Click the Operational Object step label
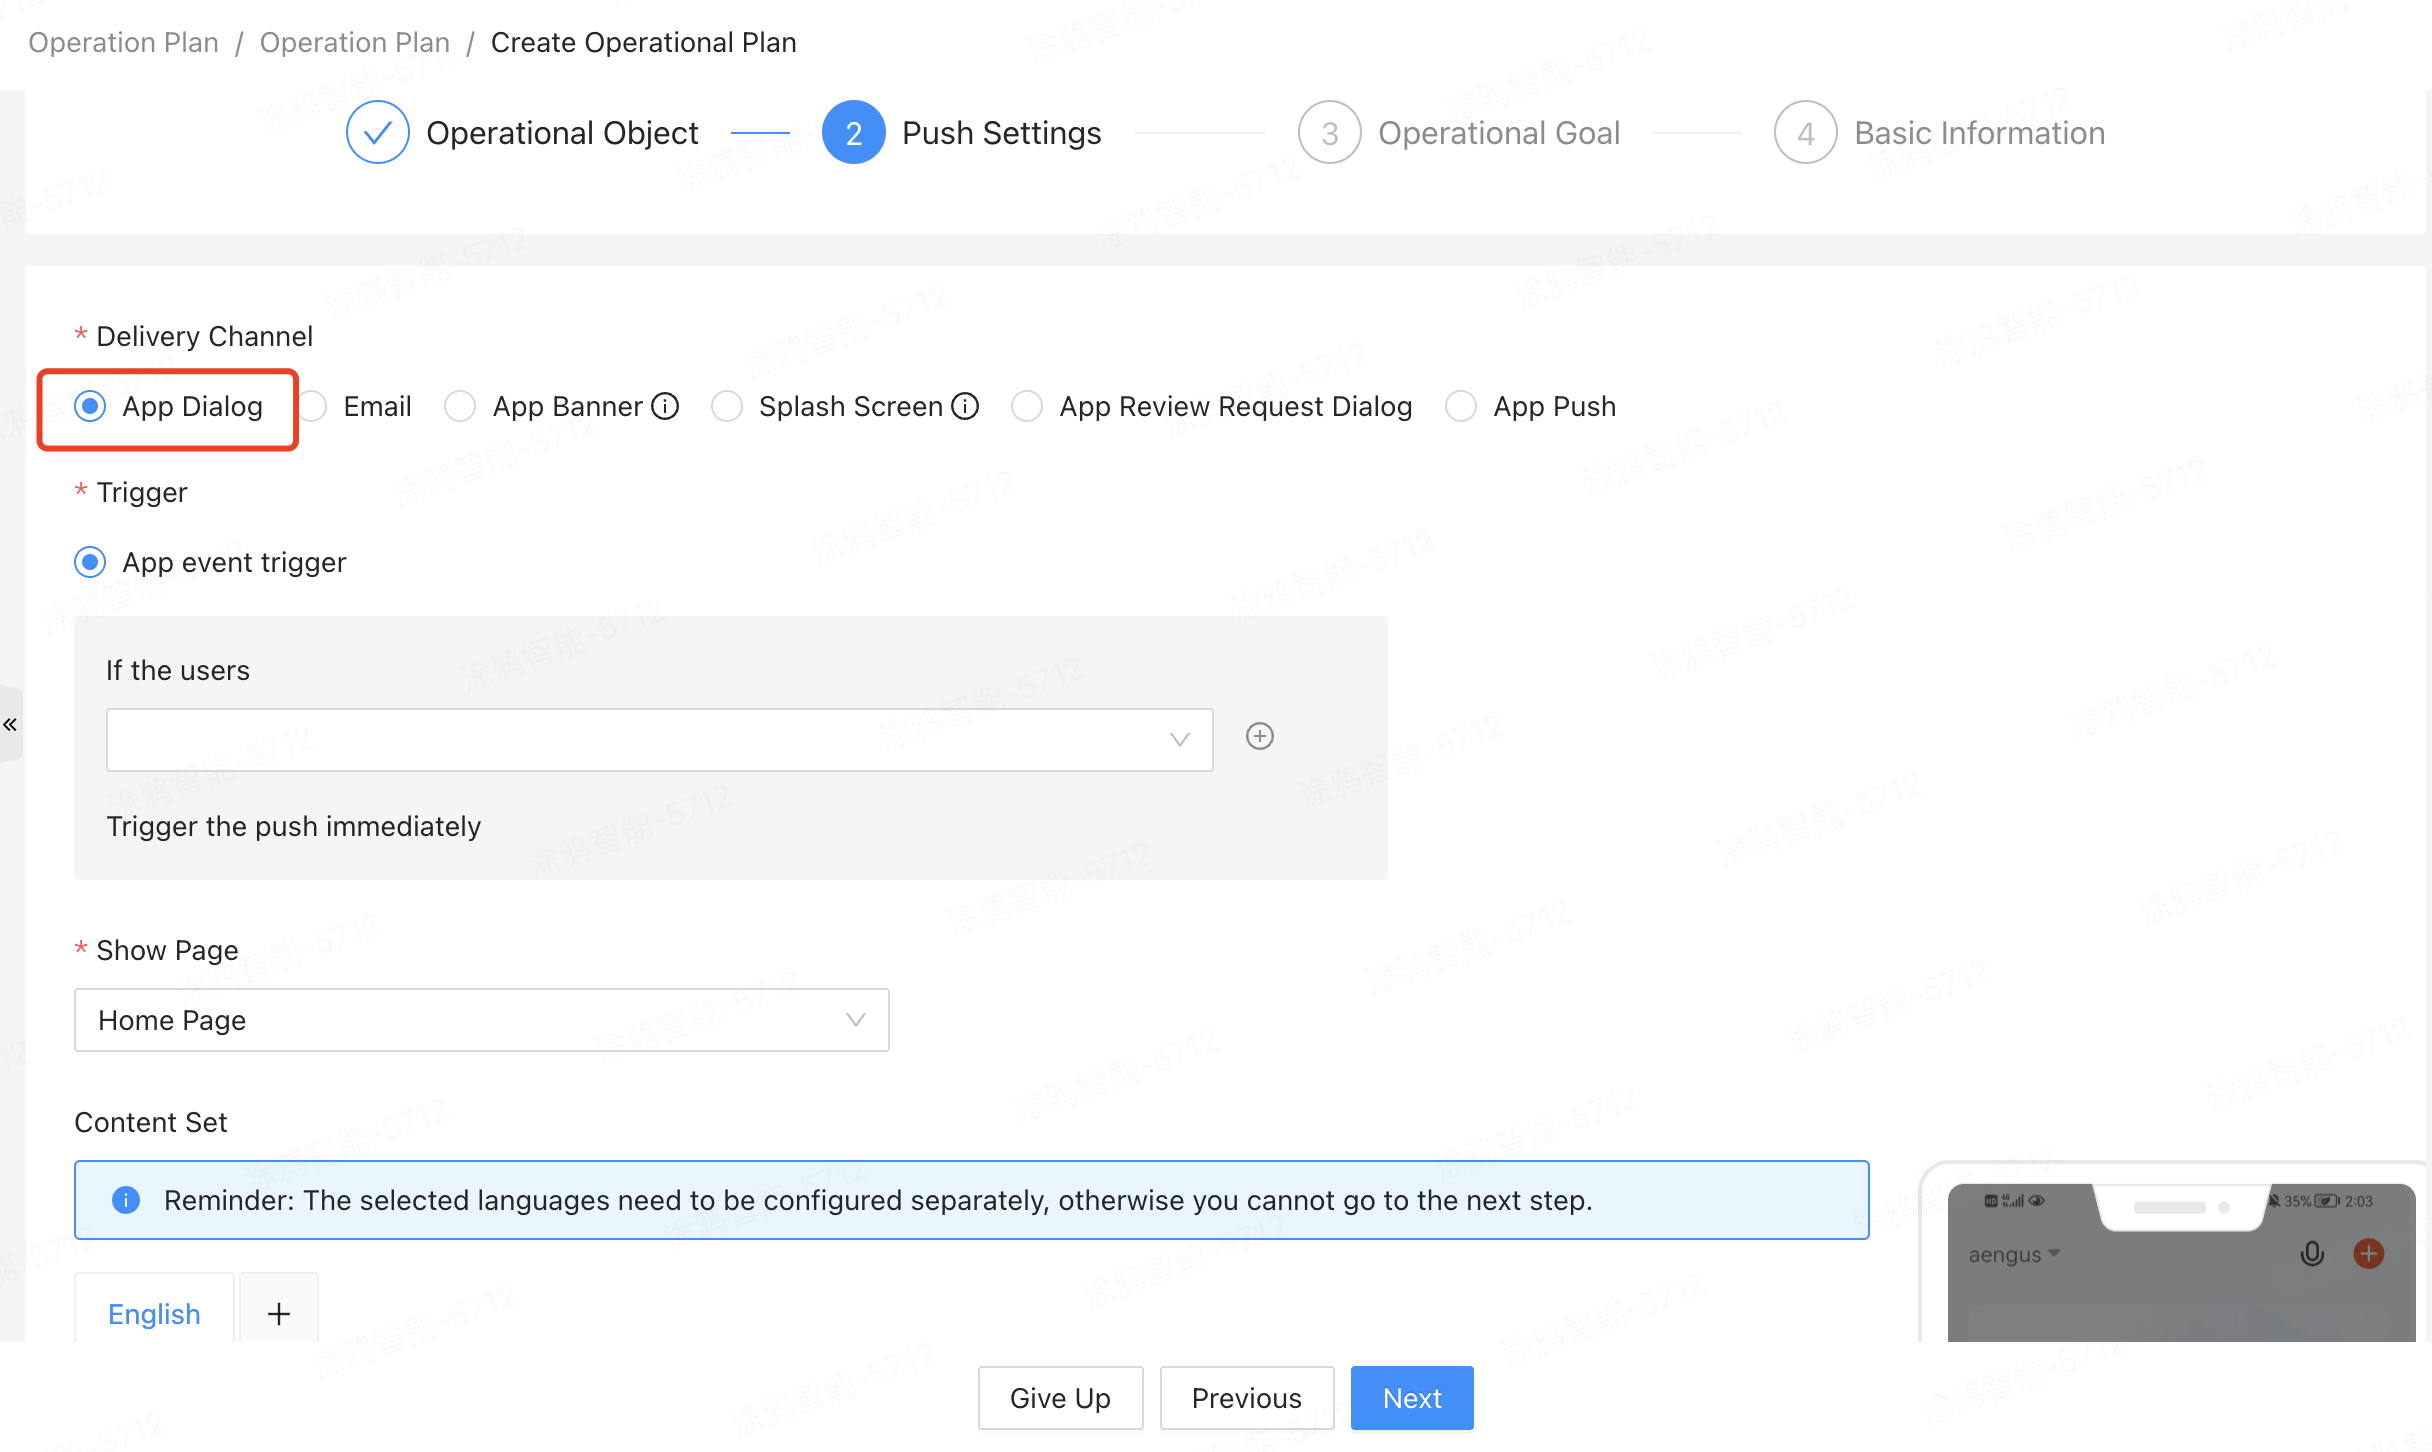This screenshot has height=1452, width=2432. tap(562, 133)
